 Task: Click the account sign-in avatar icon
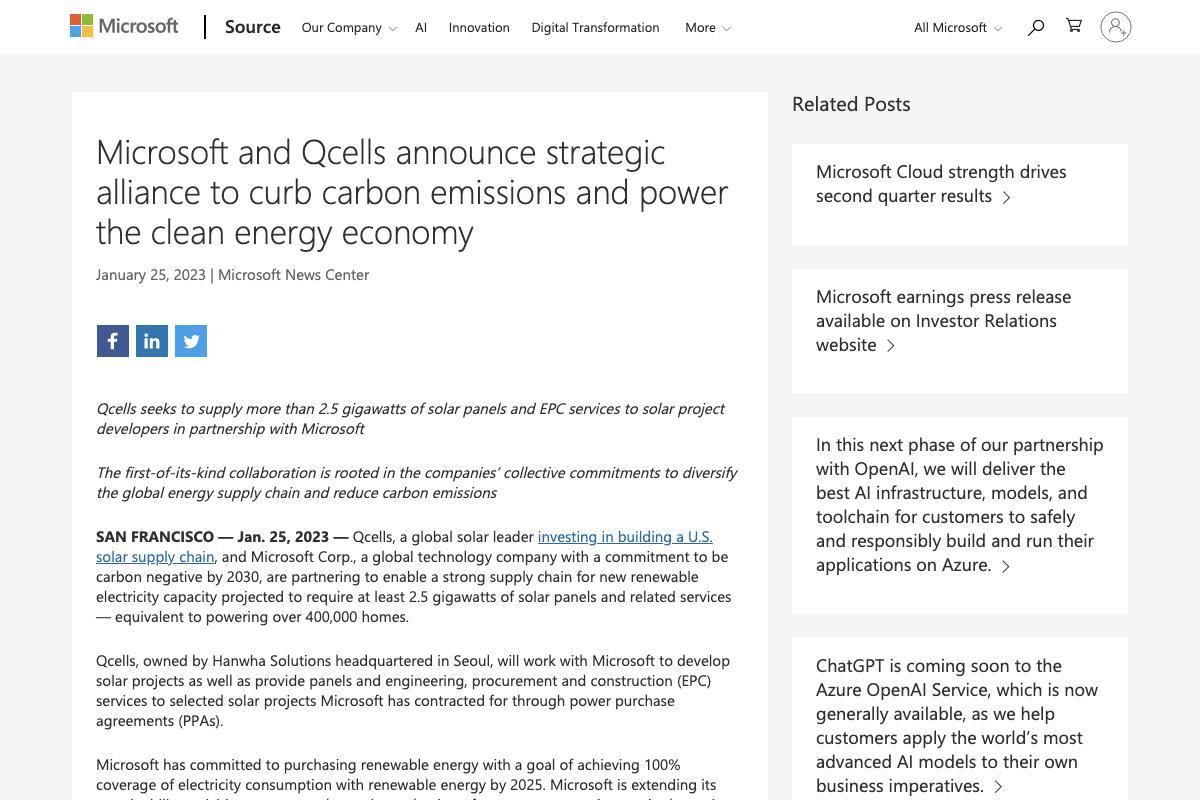(x=1116, y=27)
